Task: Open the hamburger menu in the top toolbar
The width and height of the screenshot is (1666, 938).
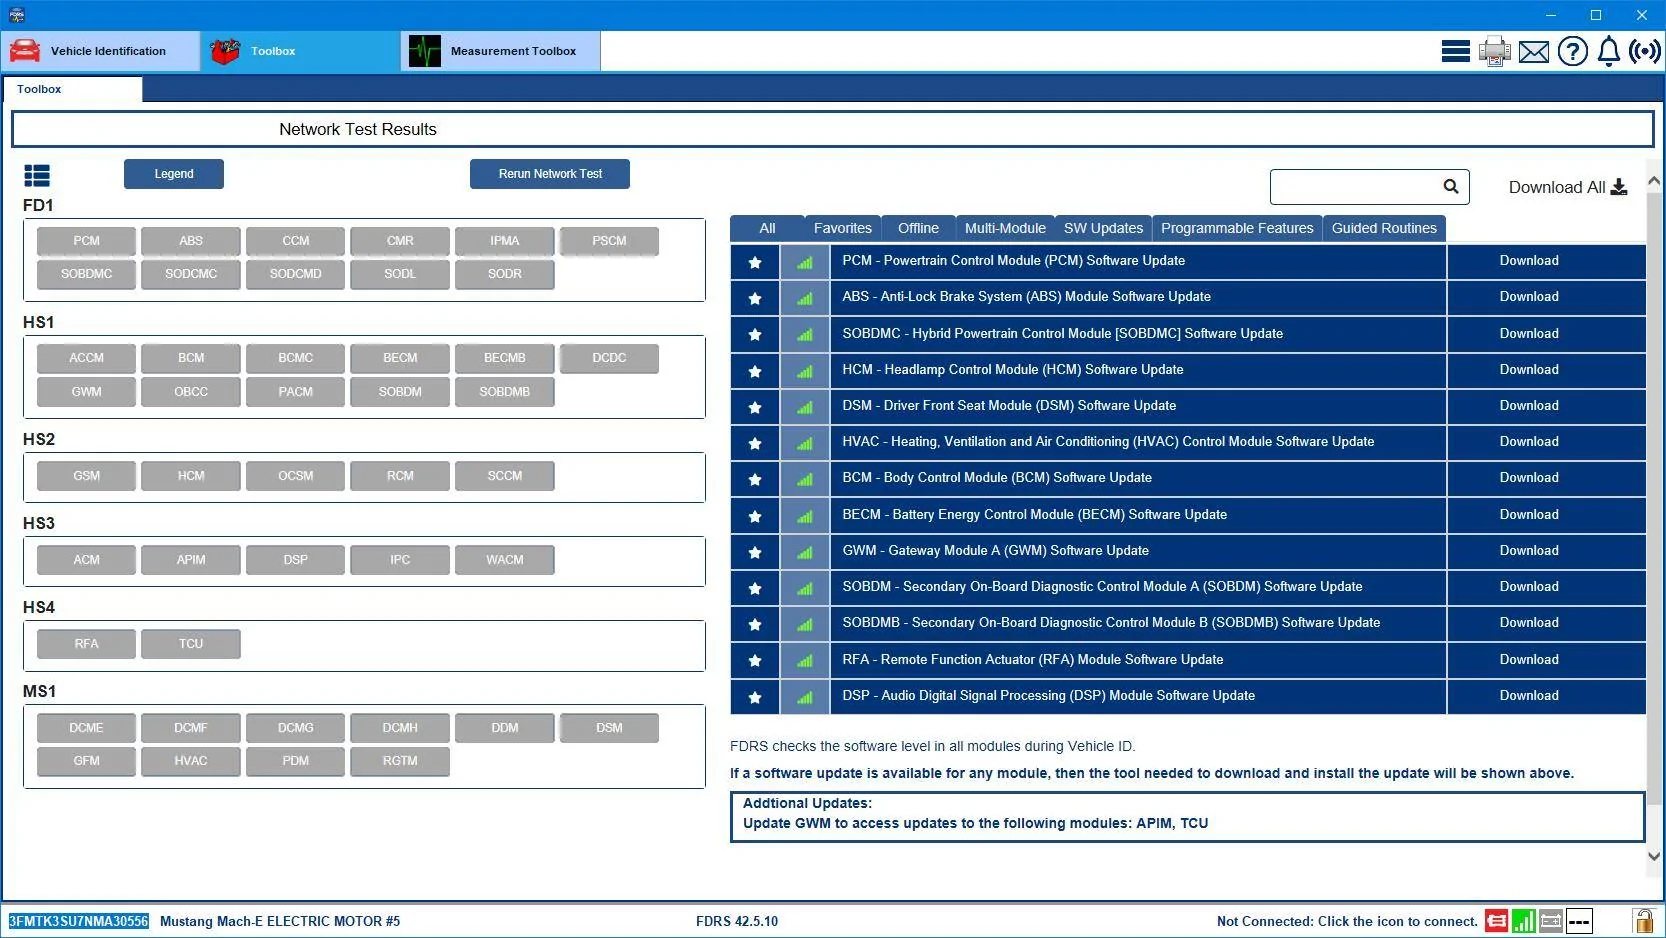Action: 1455,51
